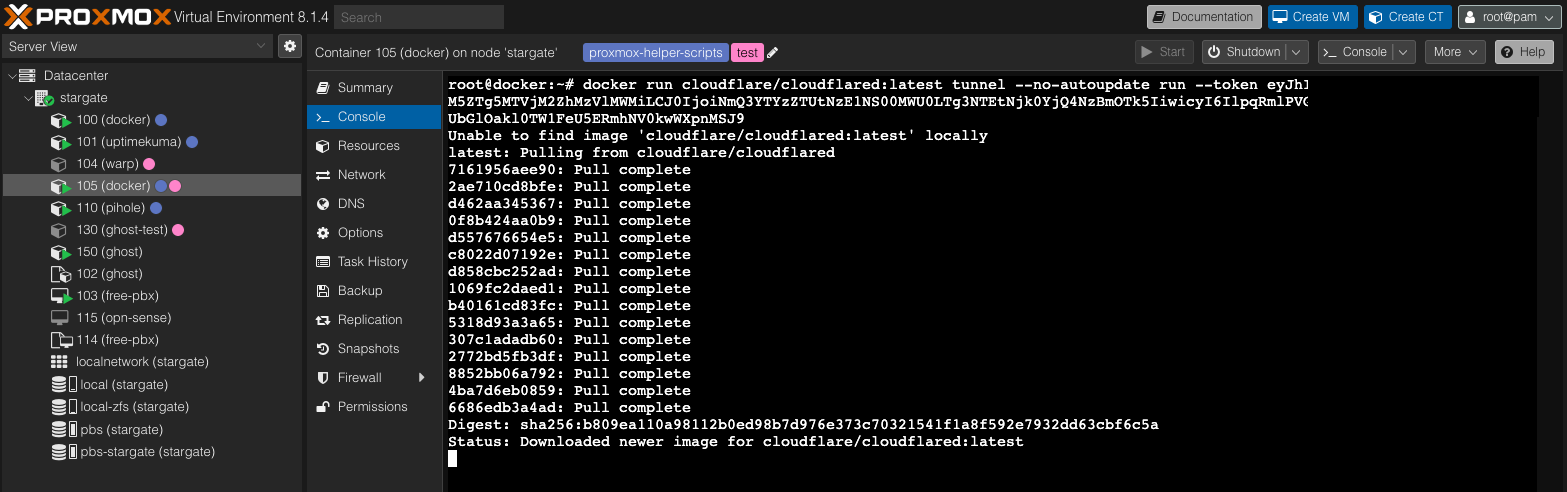The width and height of the screenshot is (1567, 492).
Task: Open the root@pam user menu
Action: [1509, 17]
